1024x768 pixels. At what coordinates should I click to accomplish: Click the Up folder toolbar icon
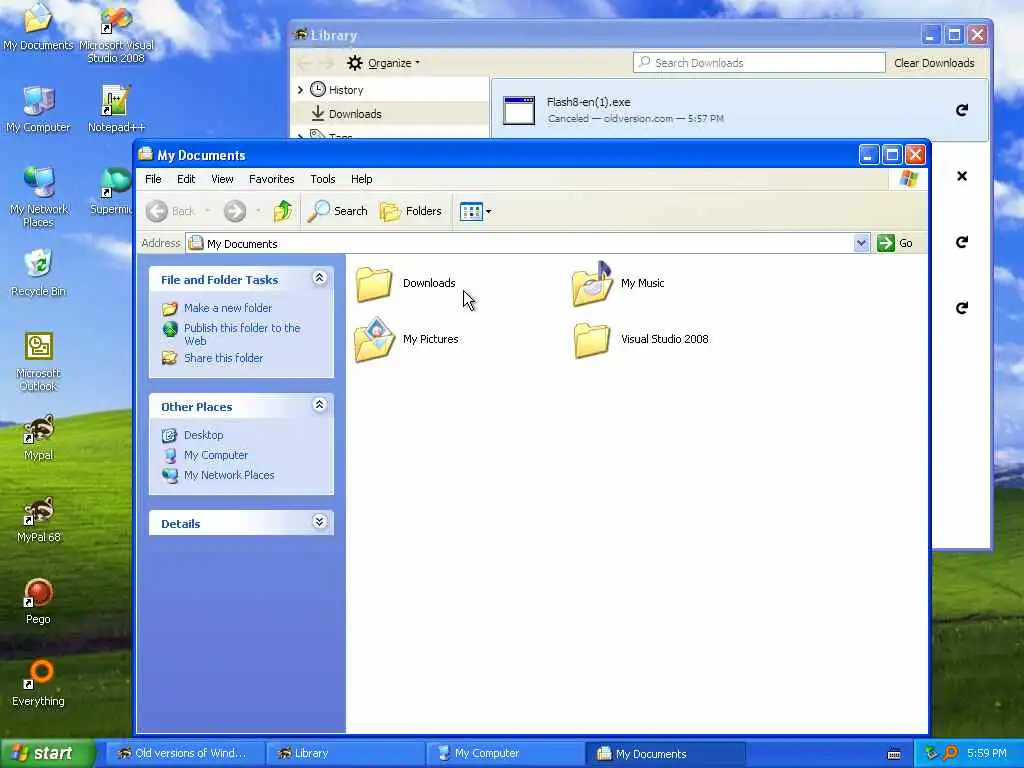(x=283, y=211)
